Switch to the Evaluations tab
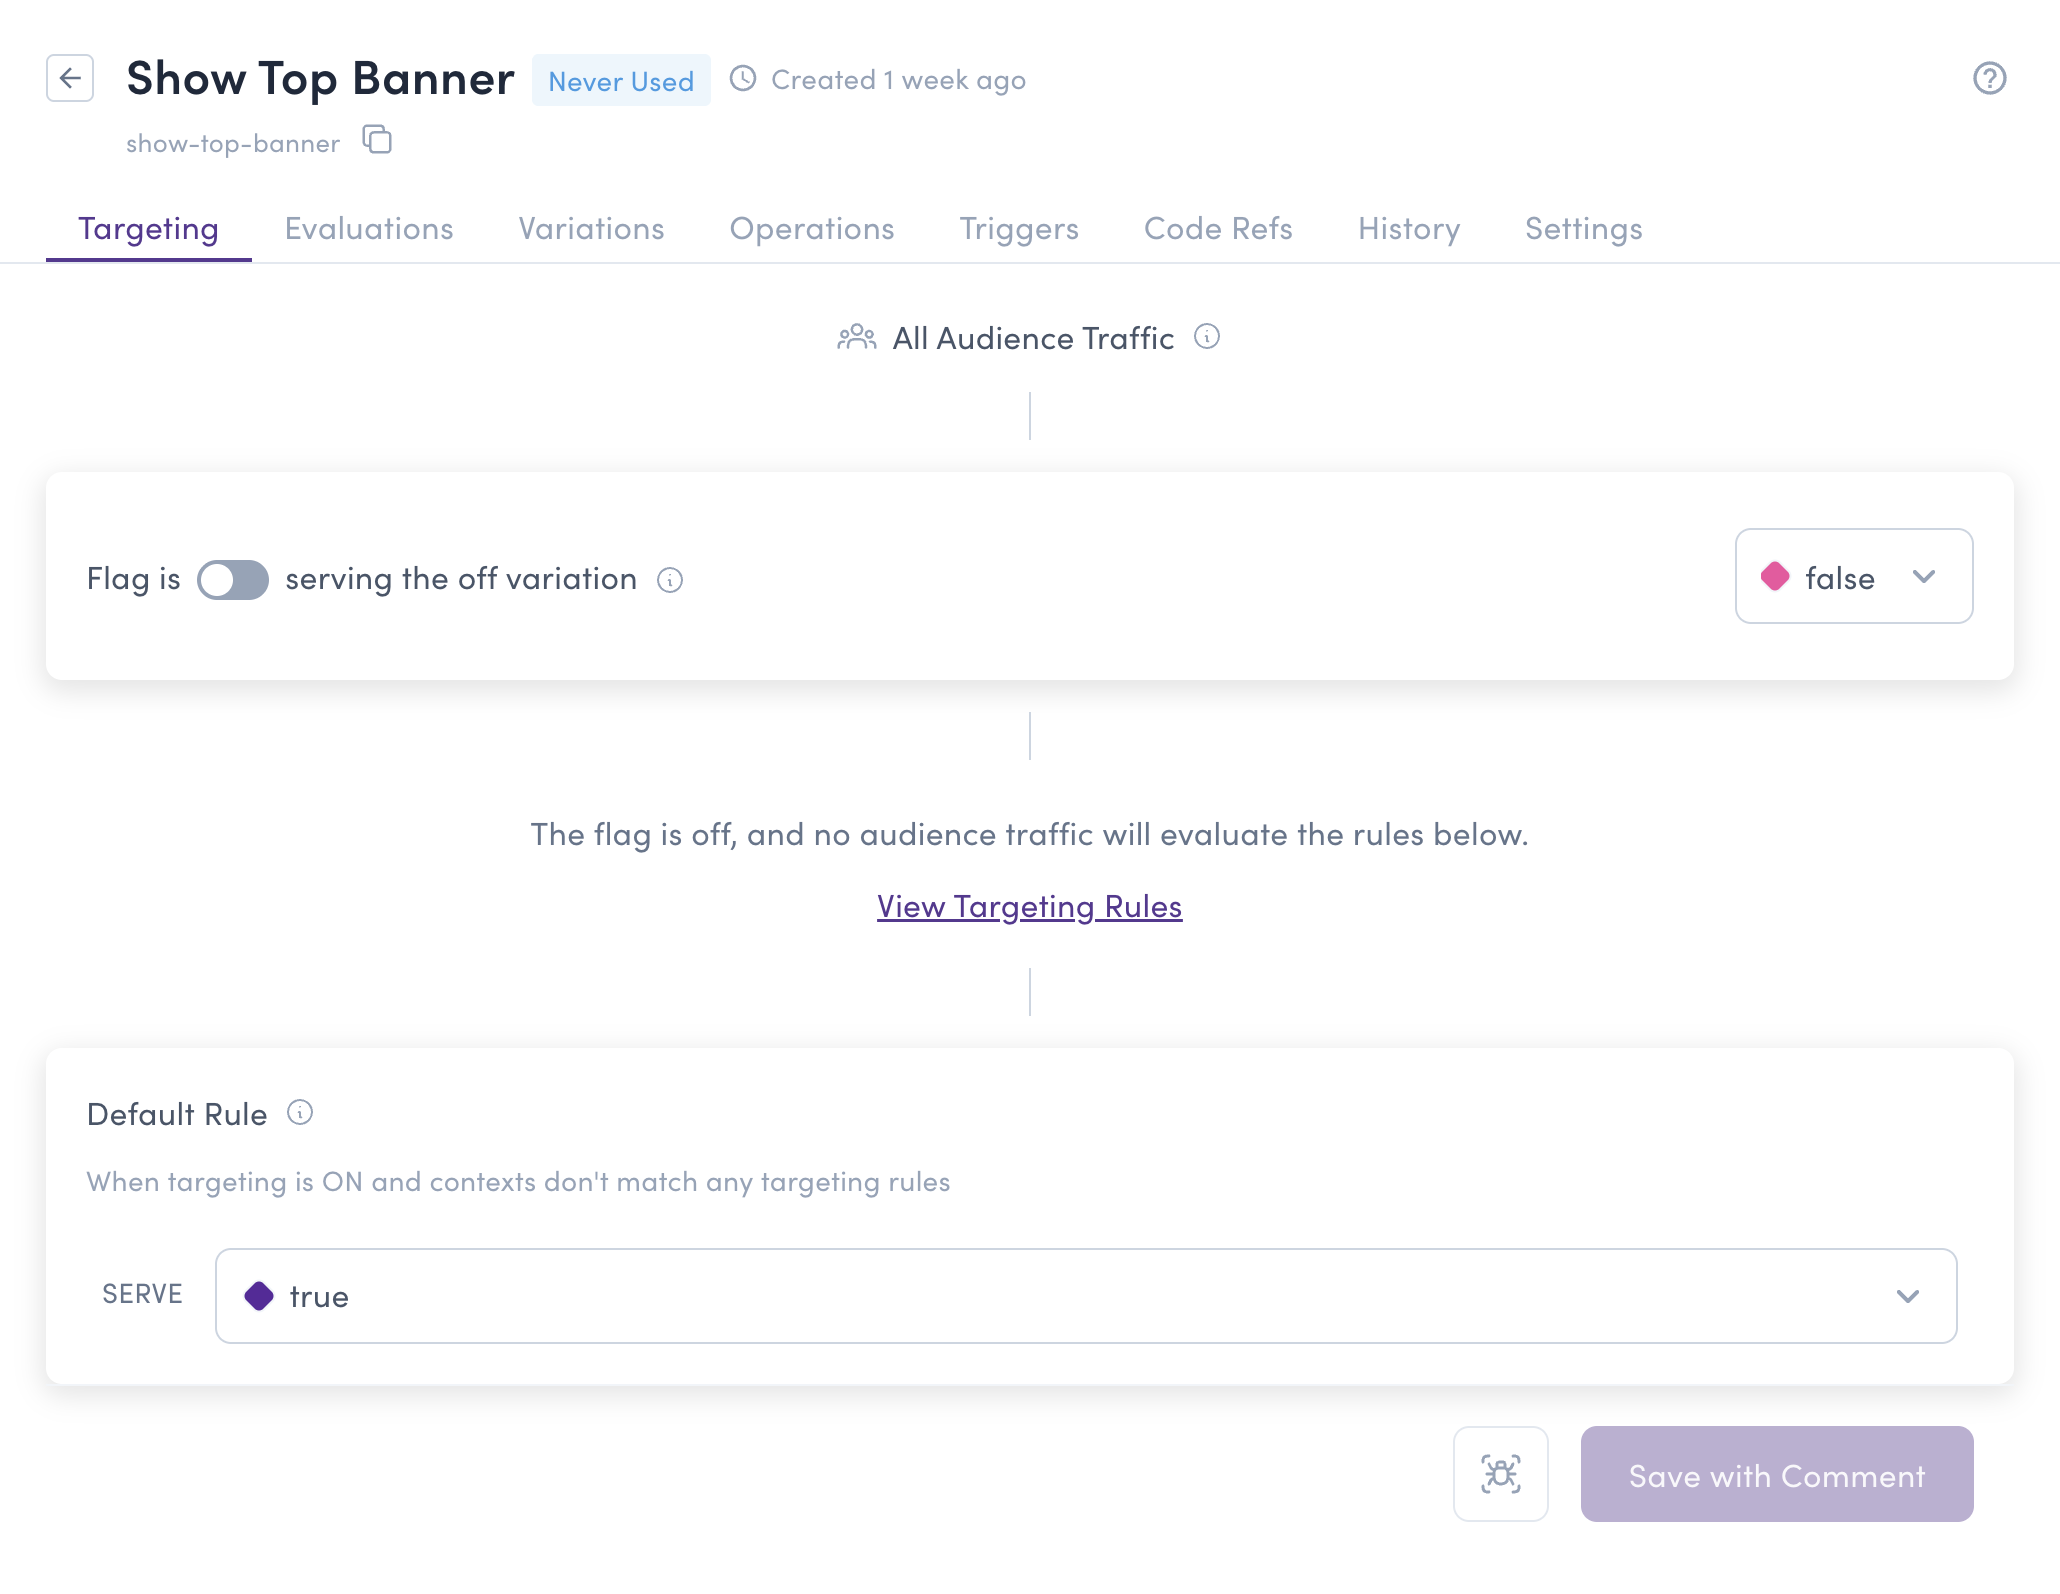2060x1594 pixels. 369,229
